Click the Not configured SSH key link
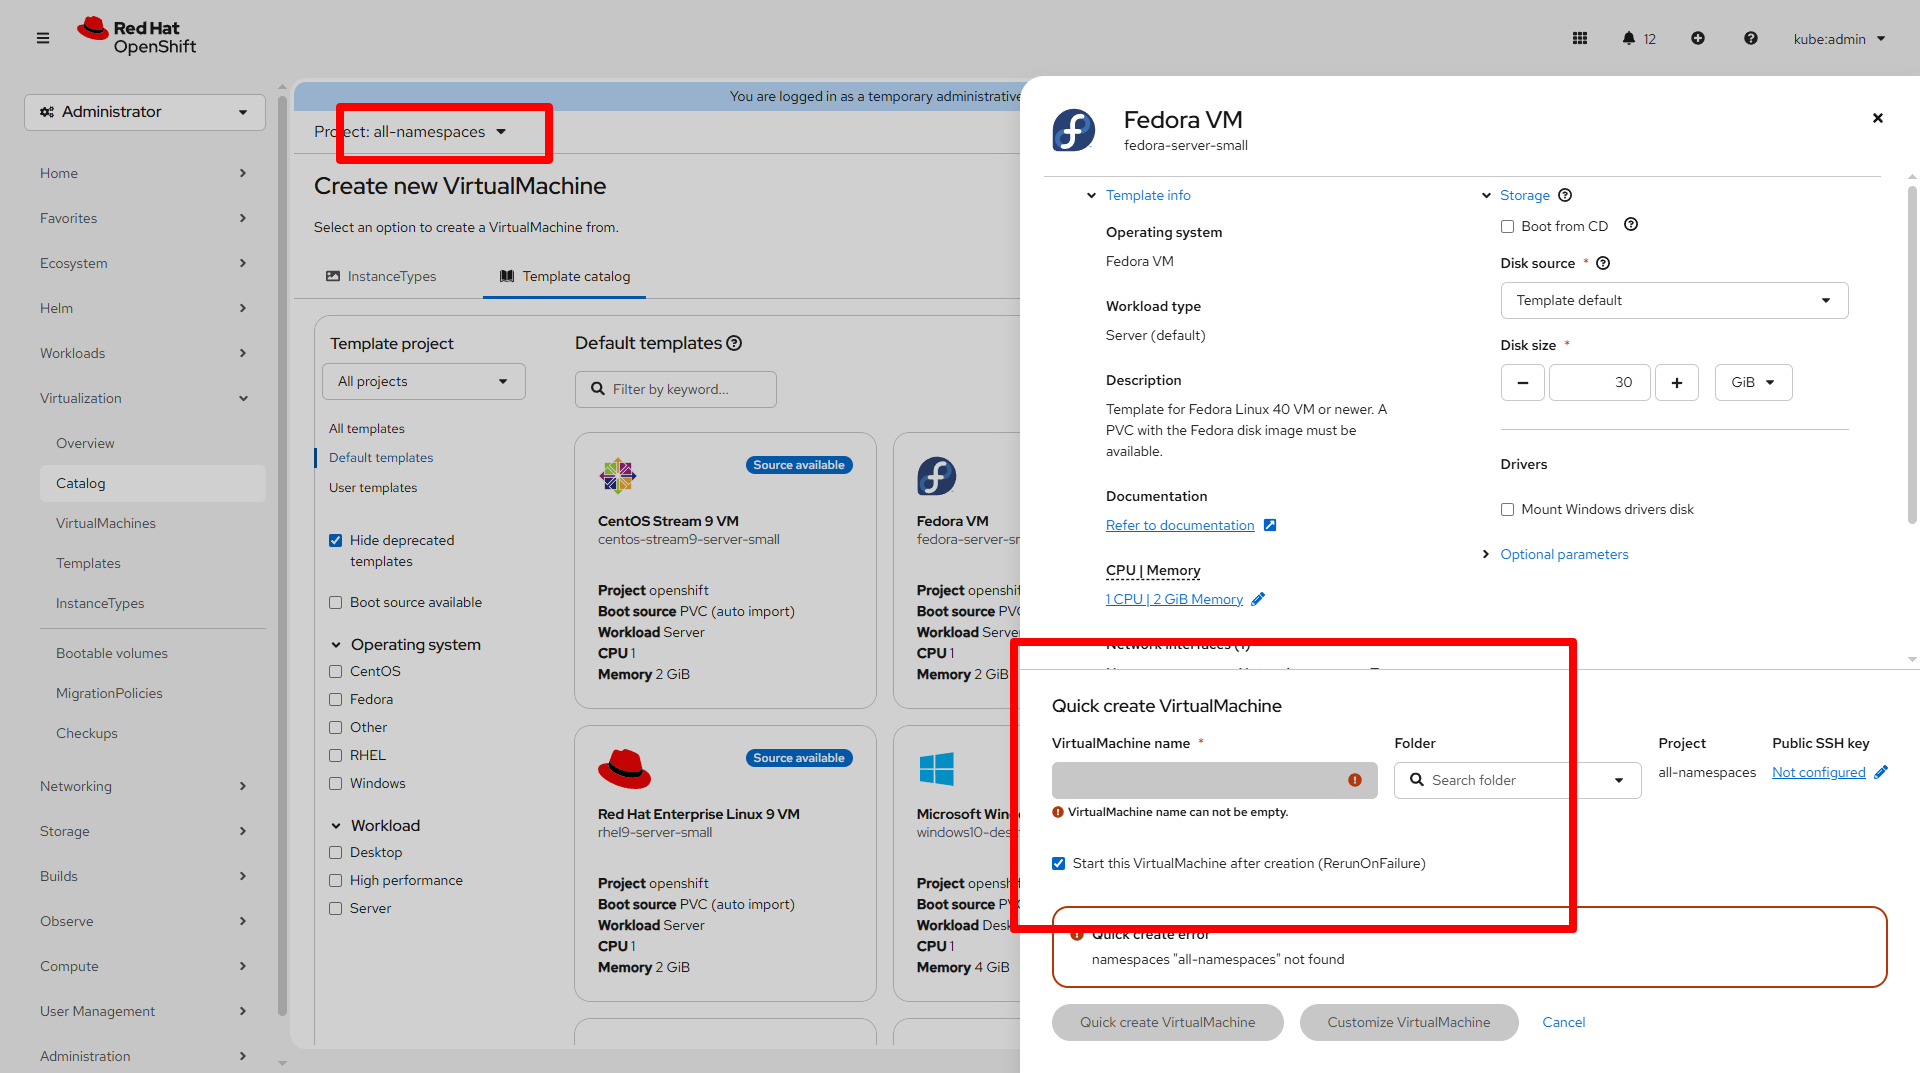 pyautogui.click(x=1818, y=772)
